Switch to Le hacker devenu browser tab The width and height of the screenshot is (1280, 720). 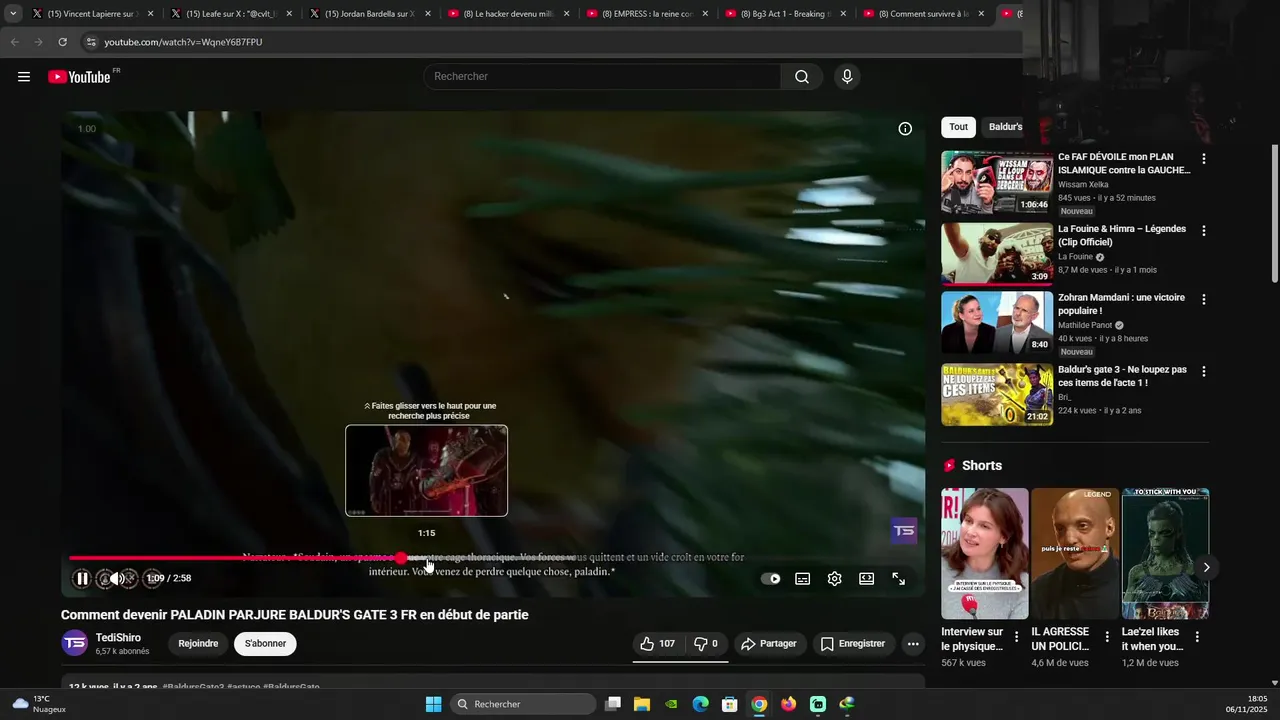507,14
